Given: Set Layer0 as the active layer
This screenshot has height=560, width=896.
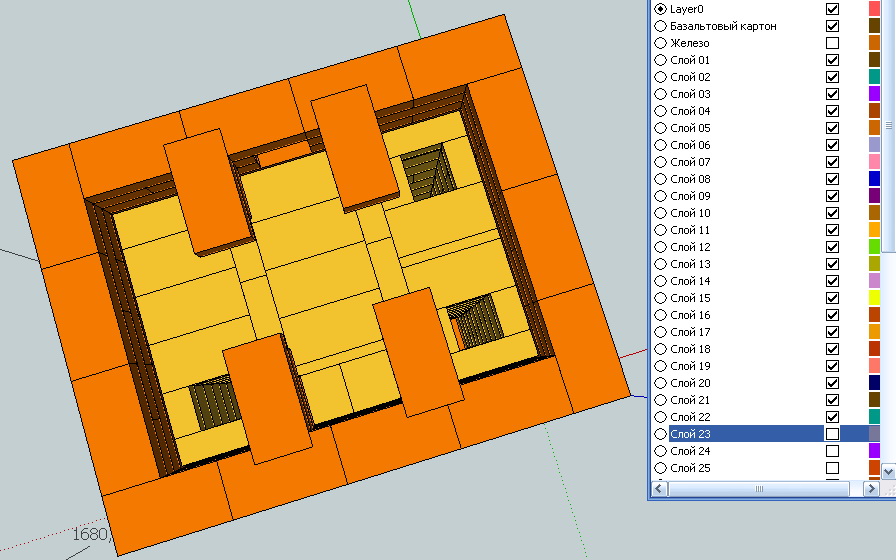Looking at the screenshot, I should pyautogui.click(x=660, y=8).
